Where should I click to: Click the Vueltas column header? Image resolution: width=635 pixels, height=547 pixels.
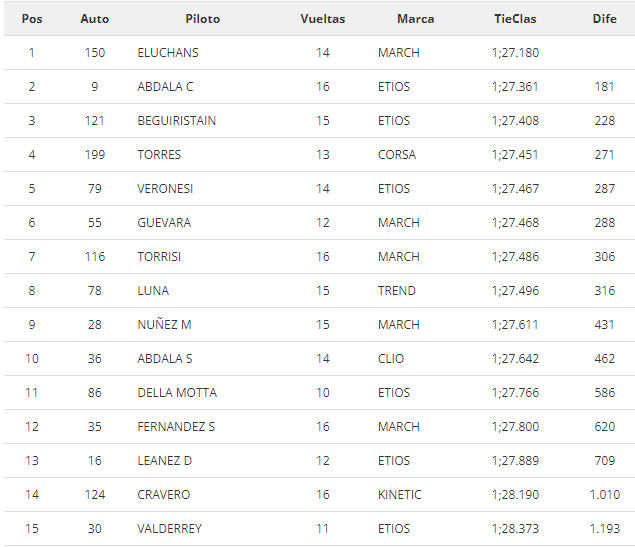323,19
